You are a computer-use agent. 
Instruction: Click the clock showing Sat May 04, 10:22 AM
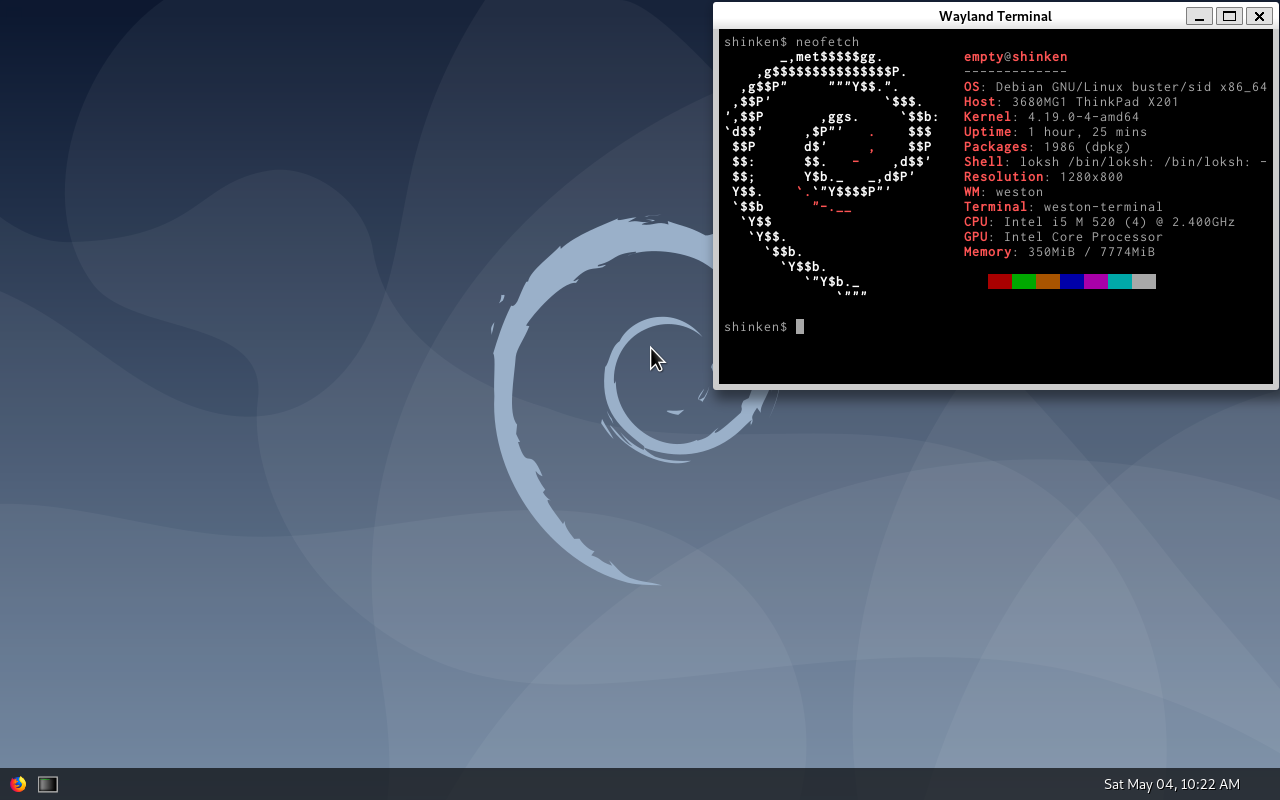point(1171,784)
